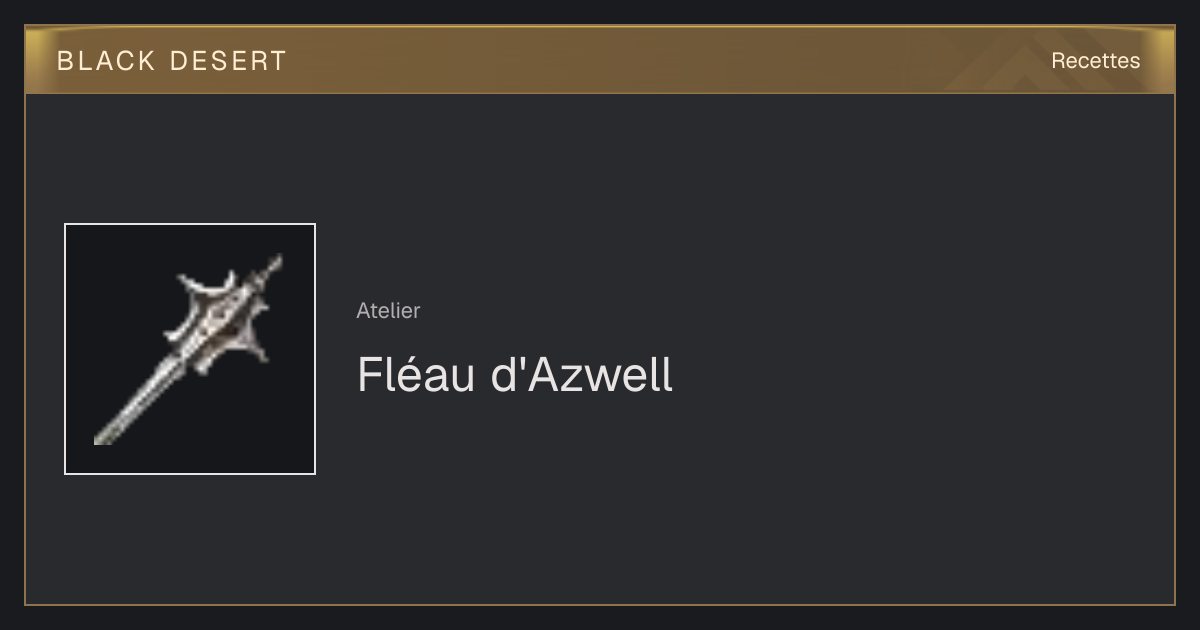The width and height of the screenshot is (1200, 630).
Task: Click the word DESERT in the header
Action: (228, 61)
